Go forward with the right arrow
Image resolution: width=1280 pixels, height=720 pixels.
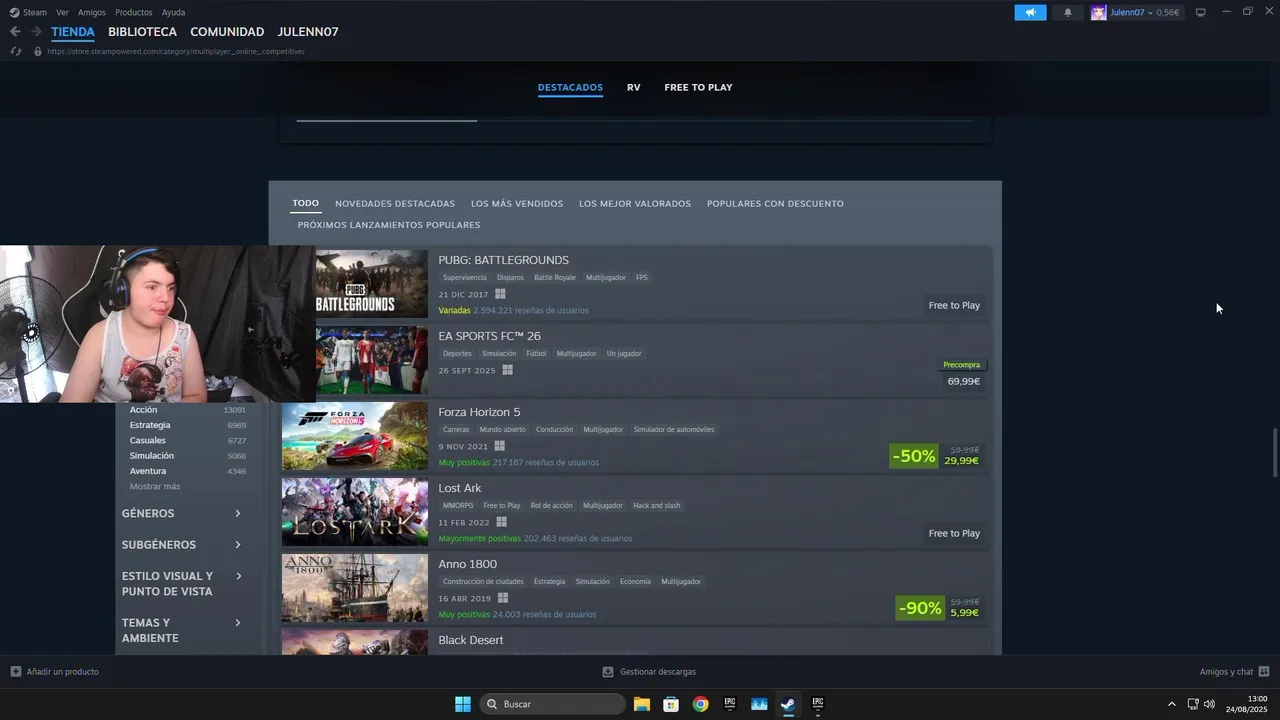coord(36,32)
